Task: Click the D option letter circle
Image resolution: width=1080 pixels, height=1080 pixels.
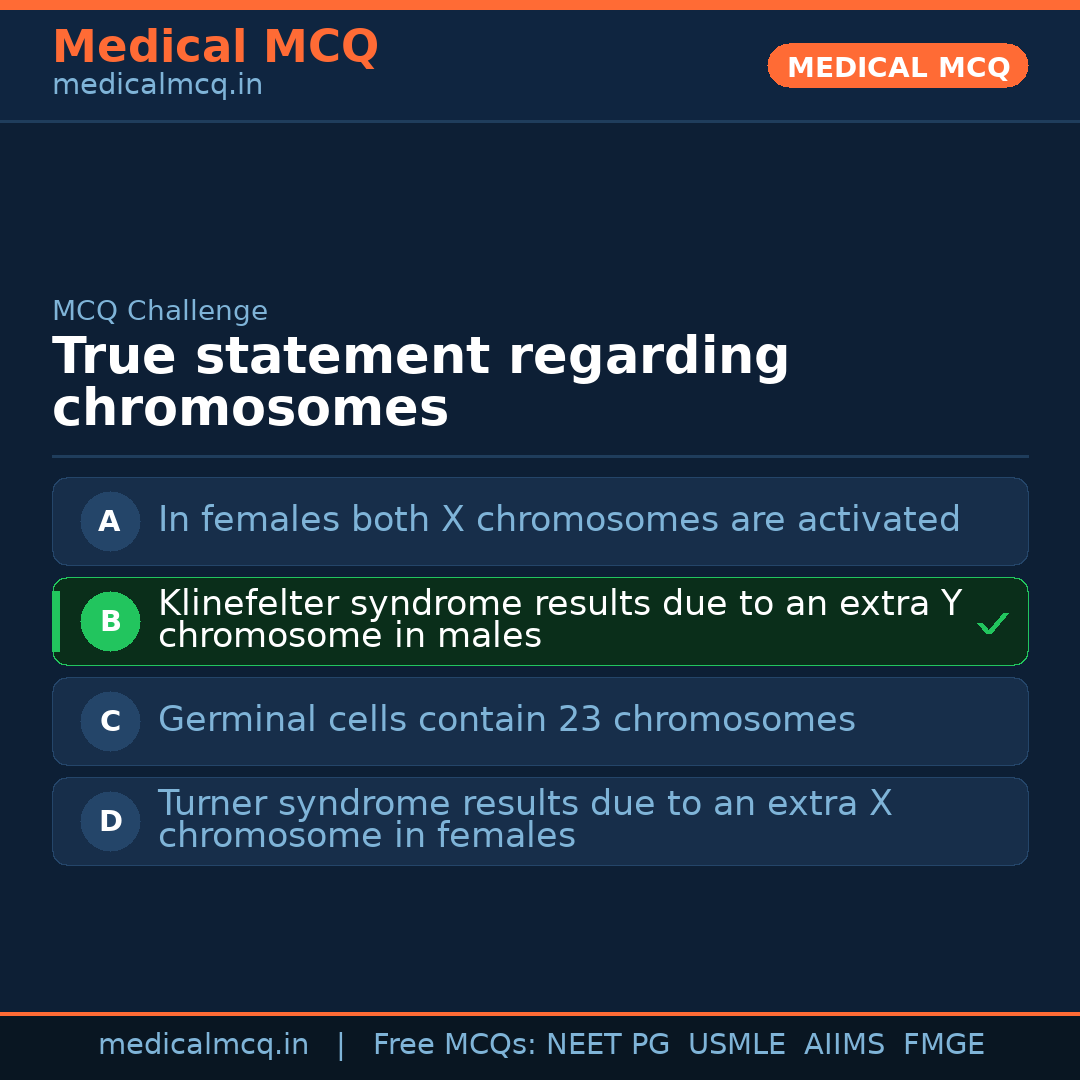Action: 110,821
